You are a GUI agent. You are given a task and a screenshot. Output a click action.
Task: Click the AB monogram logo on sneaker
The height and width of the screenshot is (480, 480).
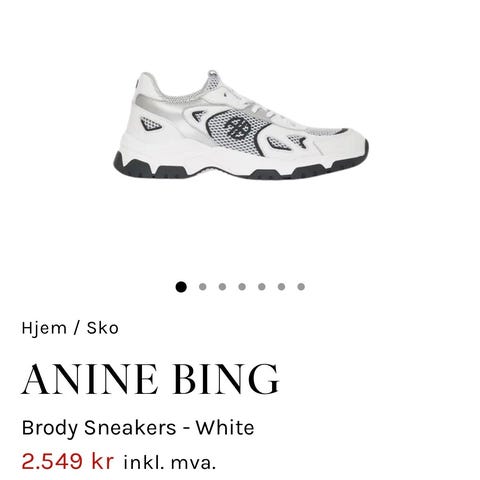pyautogui.click(x=237, y=128)
